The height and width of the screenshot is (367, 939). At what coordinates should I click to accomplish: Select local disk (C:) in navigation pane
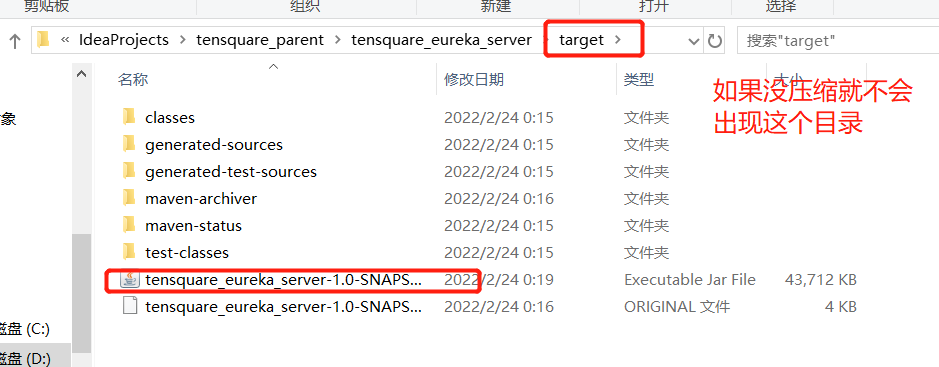point(25,329)
